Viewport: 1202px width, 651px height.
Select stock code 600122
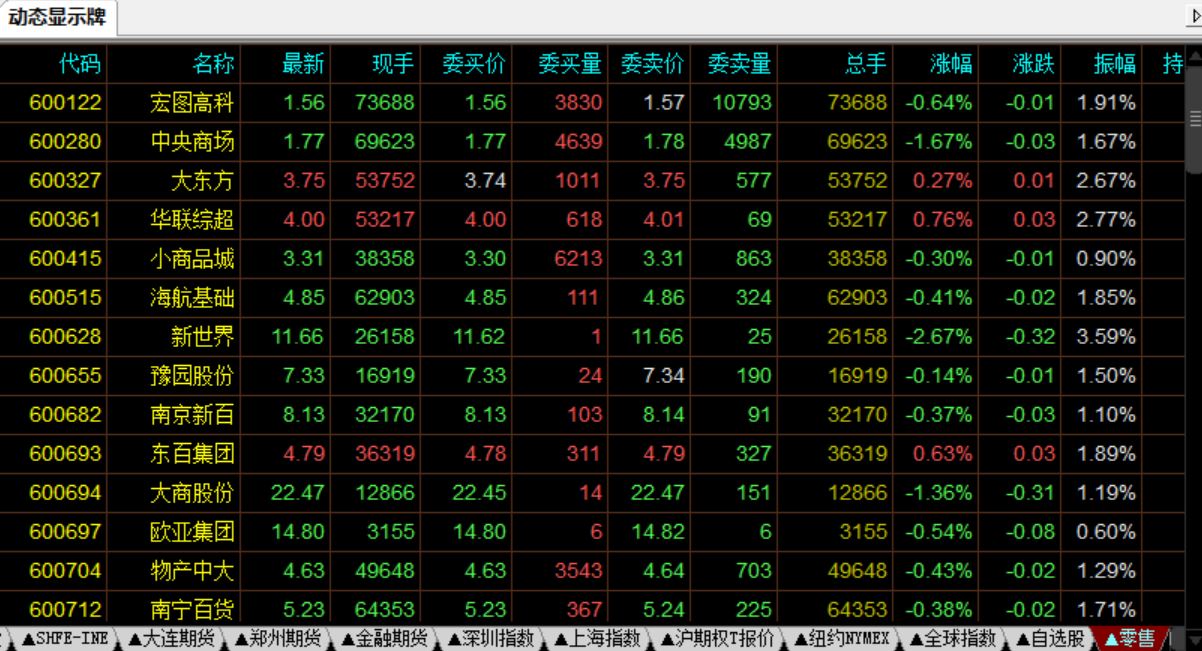65,103
